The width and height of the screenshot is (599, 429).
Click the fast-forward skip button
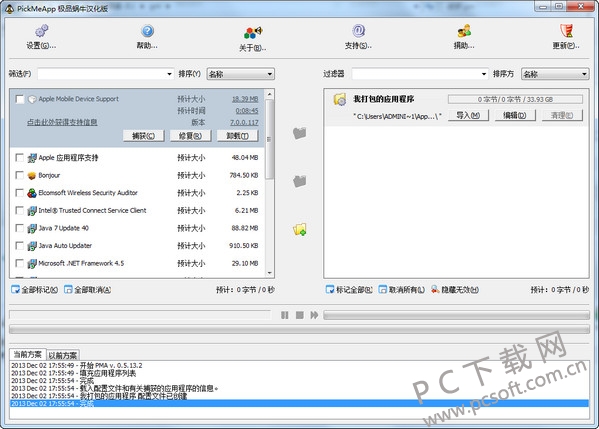pyautogui.click(x=314, y=315)
